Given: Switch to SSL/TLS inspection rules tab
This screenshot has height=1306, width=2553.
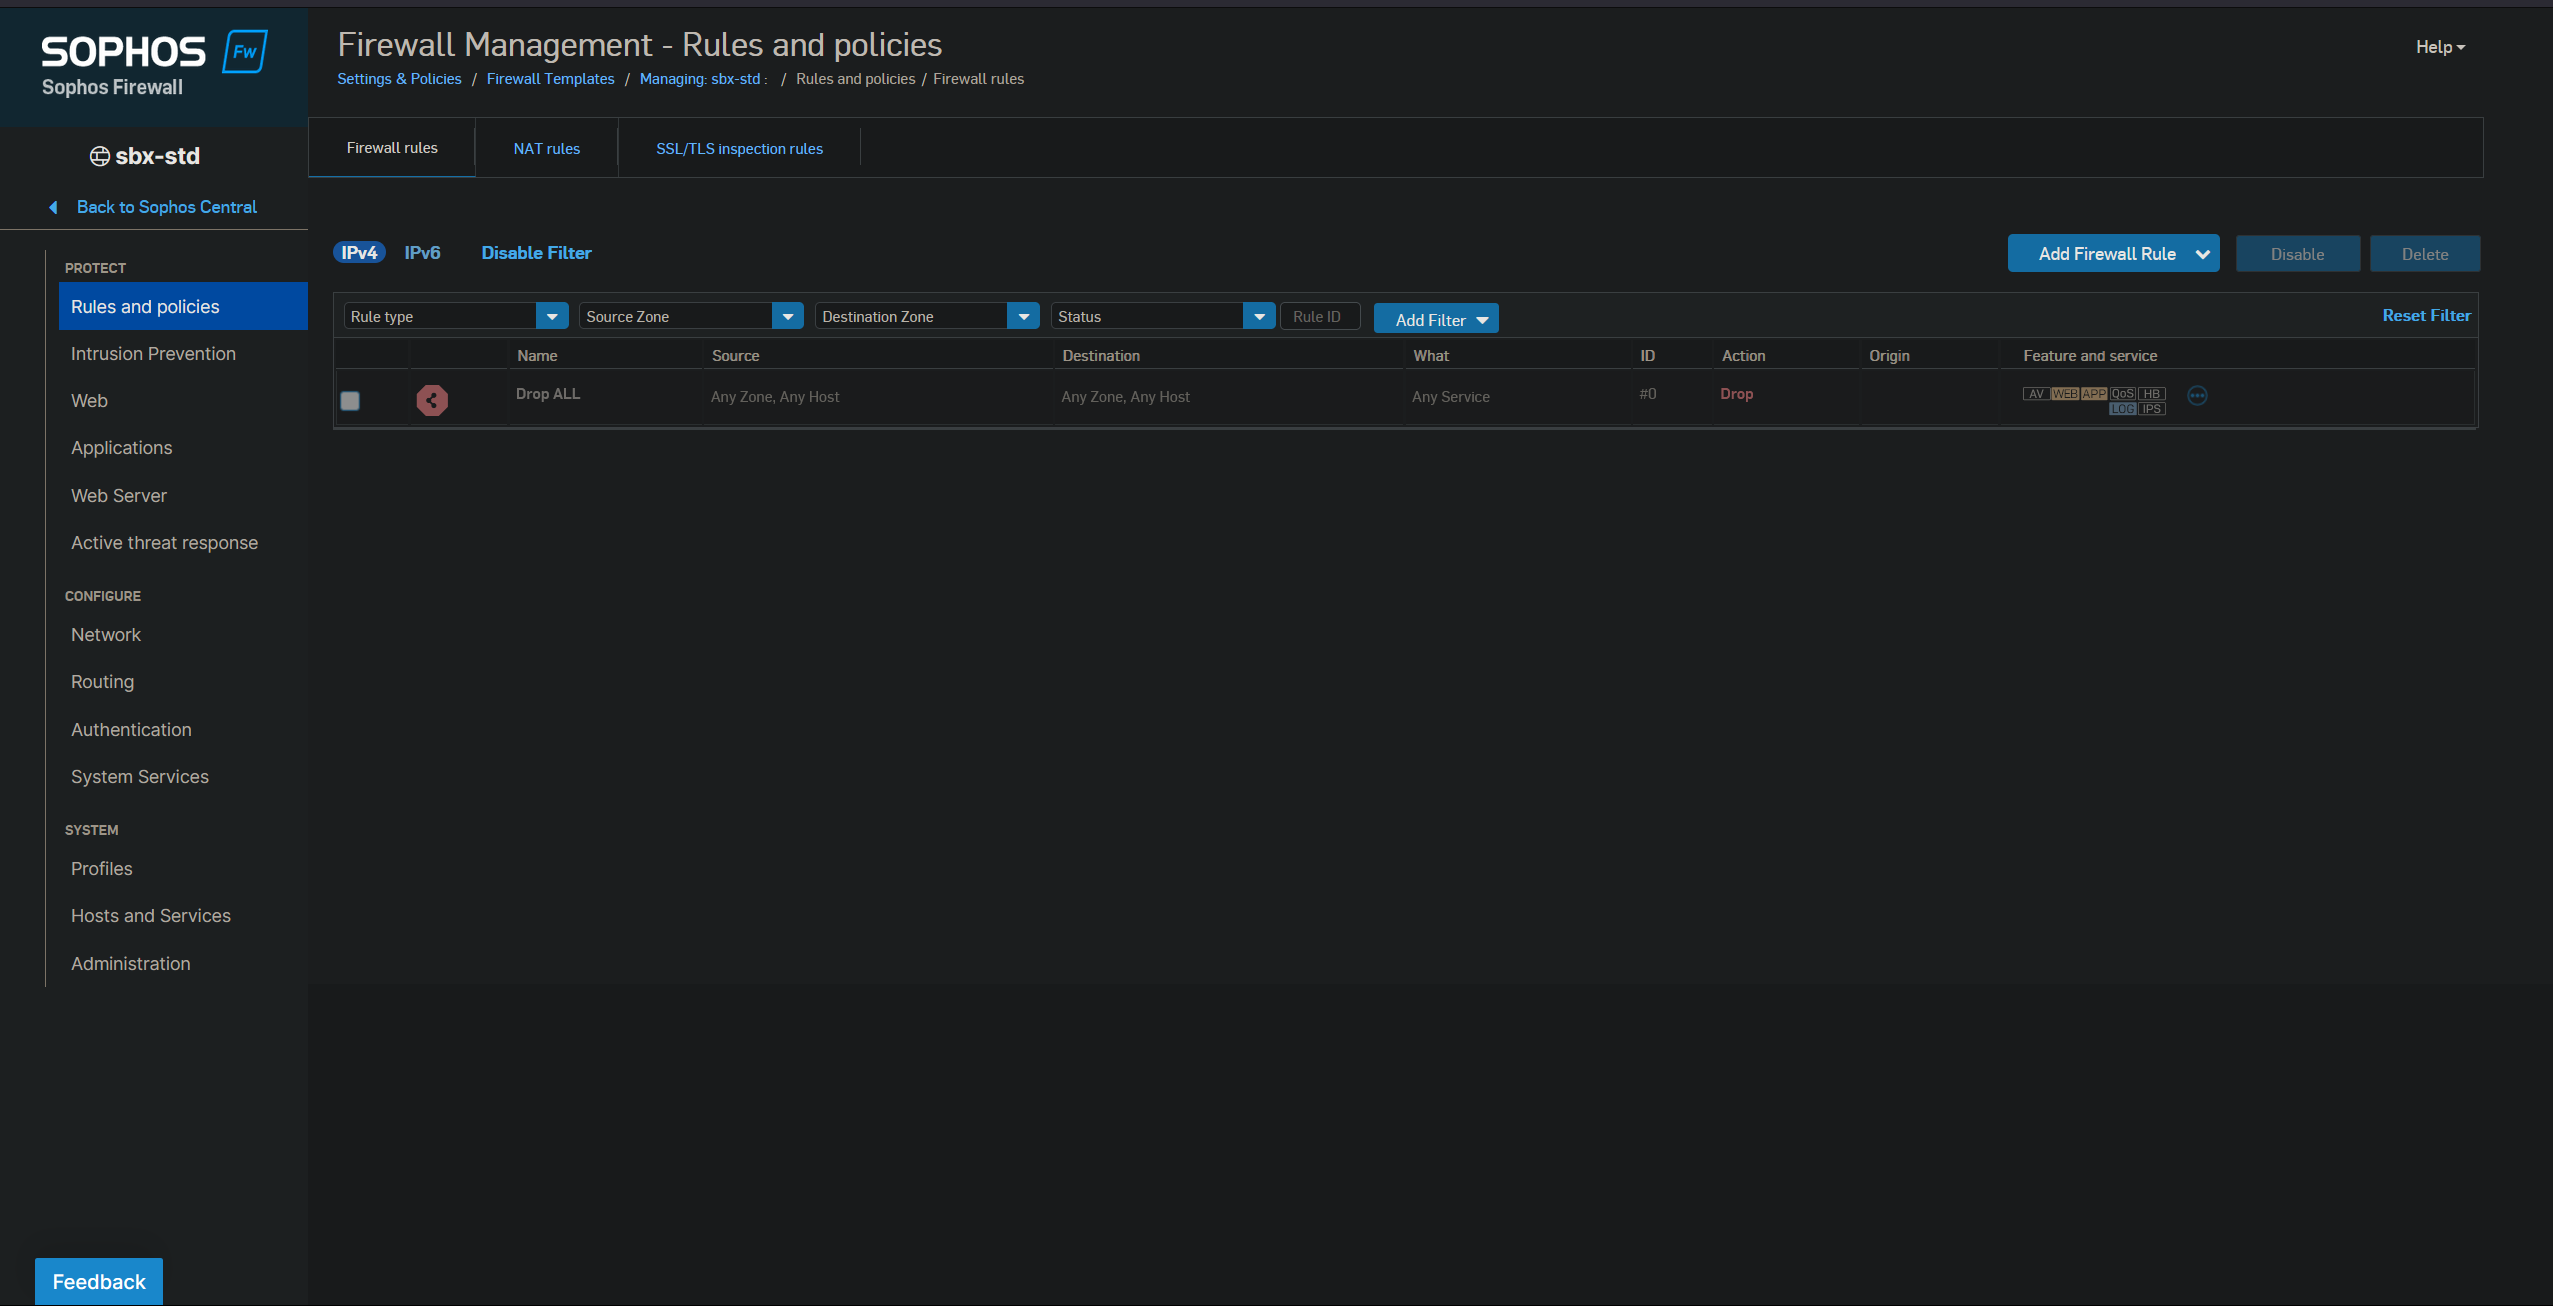Looking at the screenshot, I should tap(739, 148).
